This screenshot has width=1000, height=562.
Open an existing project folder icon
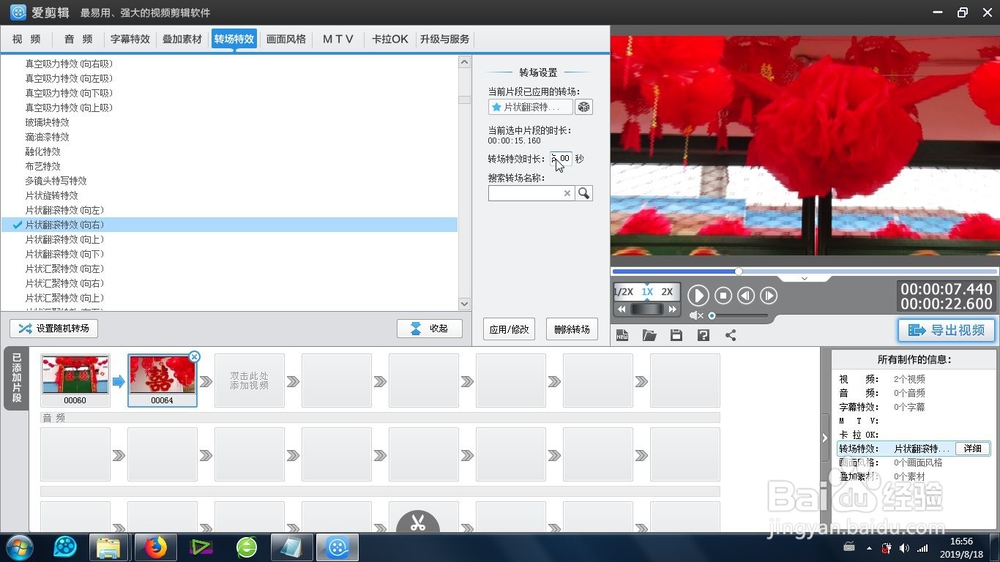coord(649,335)
